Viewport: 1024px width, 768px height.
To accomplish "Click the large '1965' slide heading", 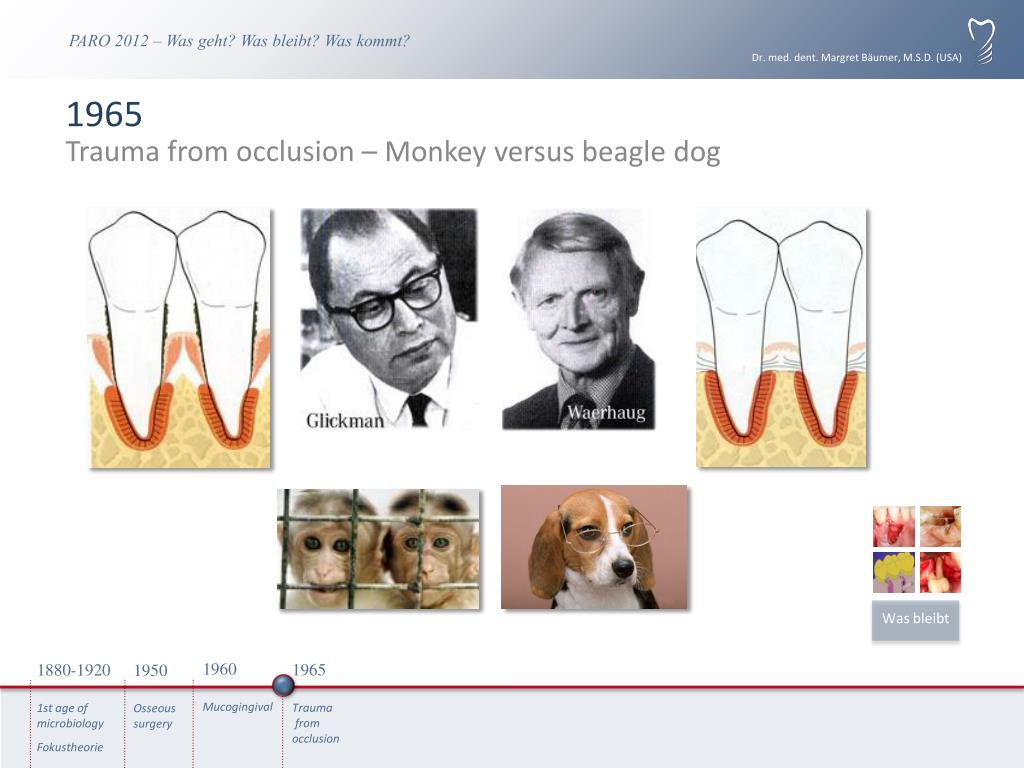I will pos(104,115).
